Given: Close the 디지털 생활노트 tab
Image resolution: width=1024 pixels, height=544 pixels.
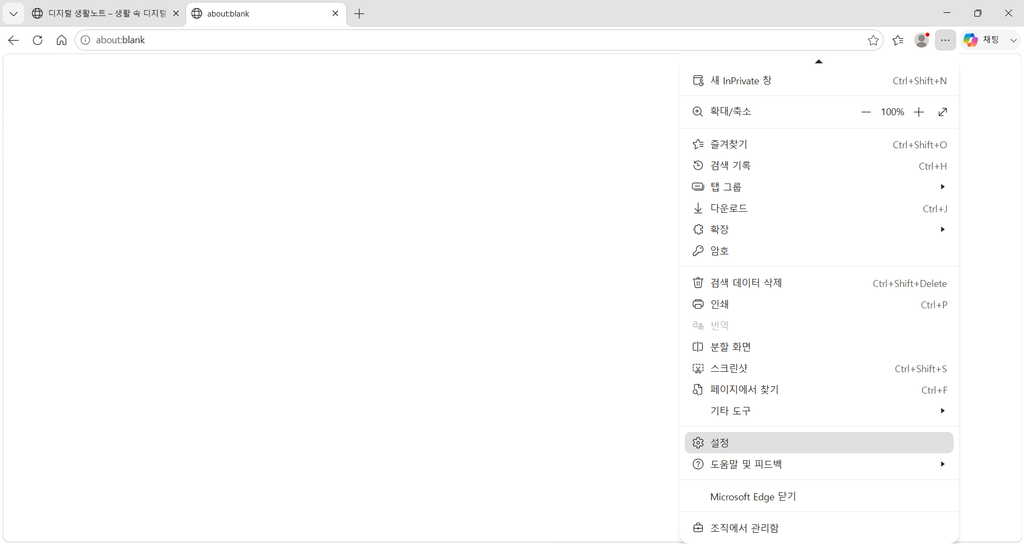Looking at the screenshot, I should [x=176, y=13].
